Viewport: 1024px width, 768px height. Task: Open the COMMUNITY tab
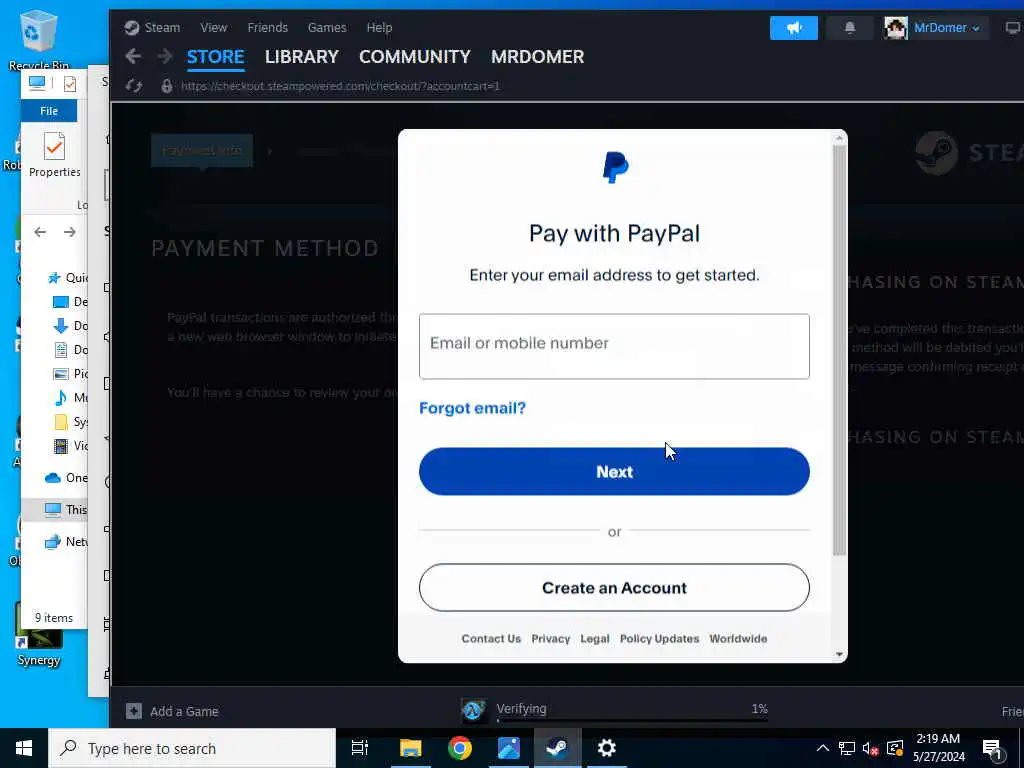point(415,57)
